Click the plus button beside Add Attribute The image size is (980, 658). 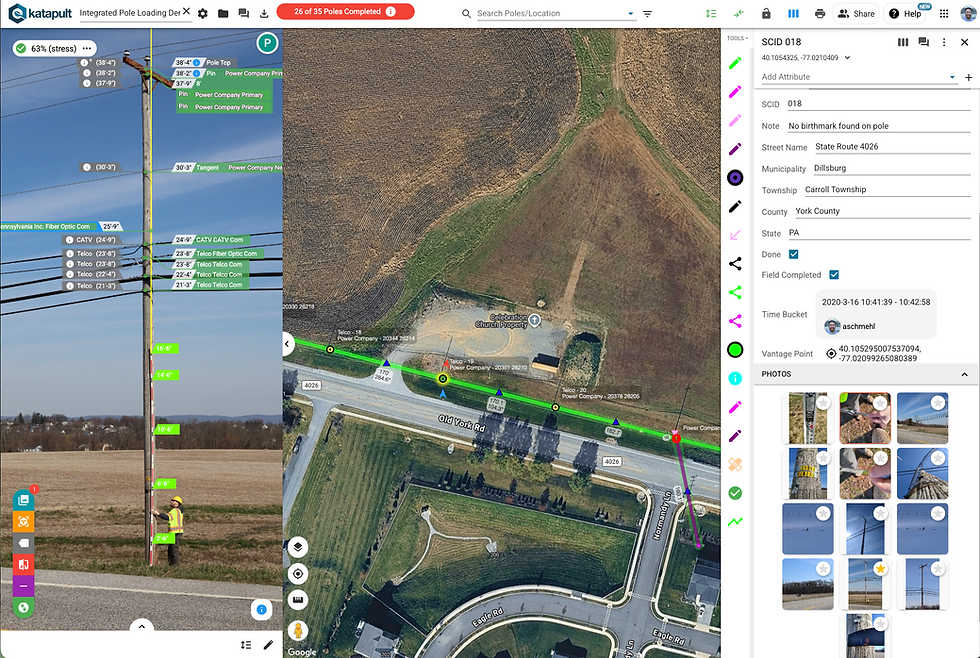pyautogui.click(x=968, y=77)
